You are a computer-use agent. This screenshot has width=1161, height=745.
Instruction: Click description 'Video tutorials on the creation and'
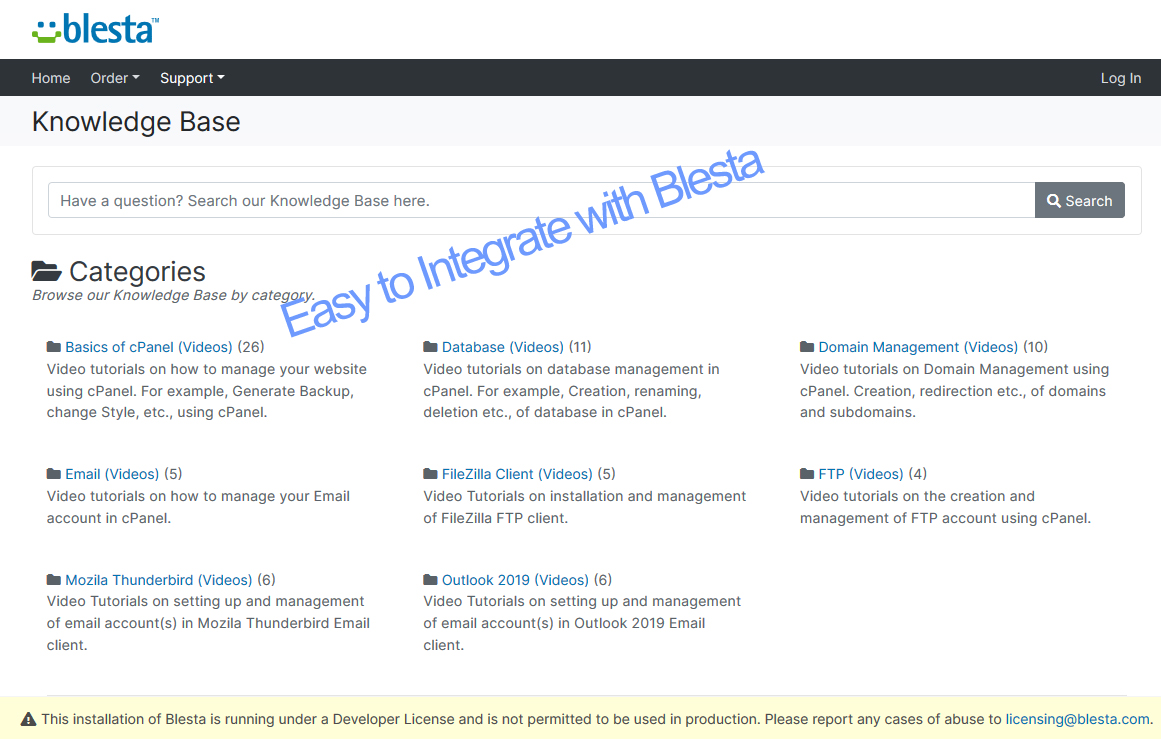(x=917, y=496)
